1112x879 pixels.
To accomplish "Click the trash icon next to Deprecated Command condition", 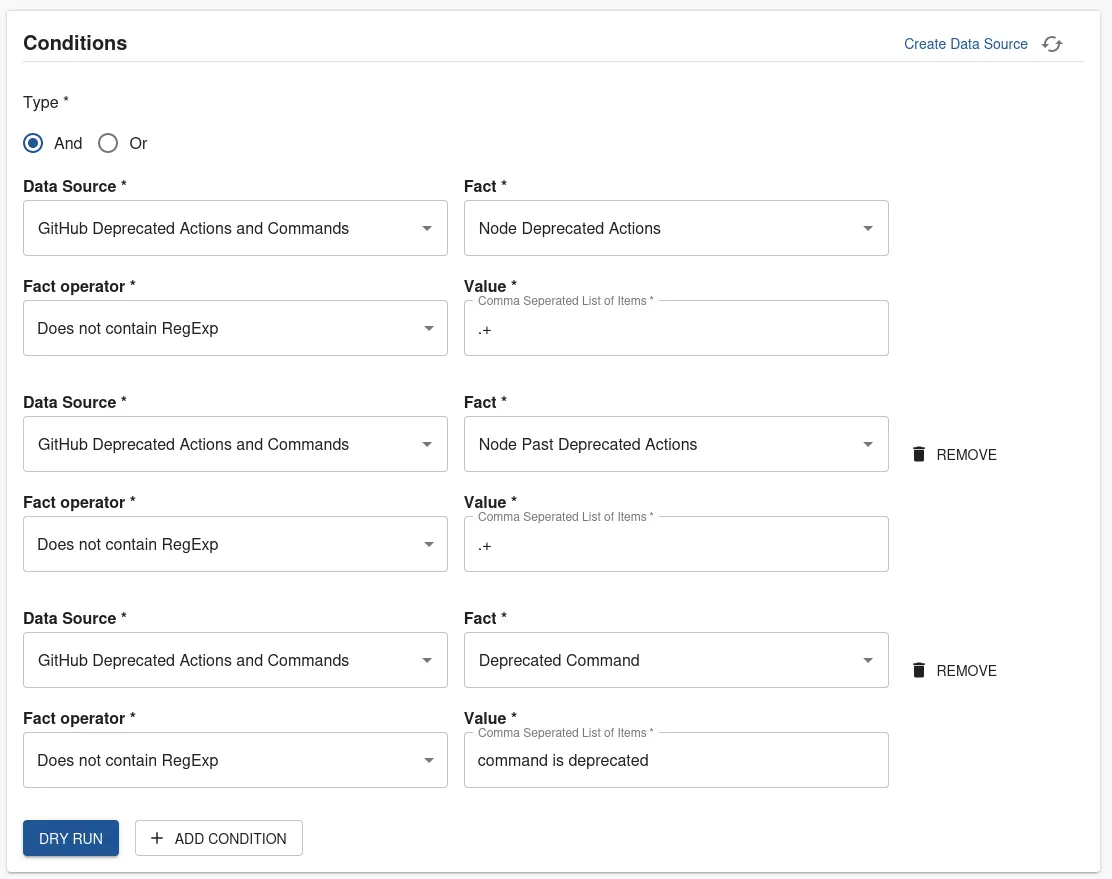I will coord(919,670).
